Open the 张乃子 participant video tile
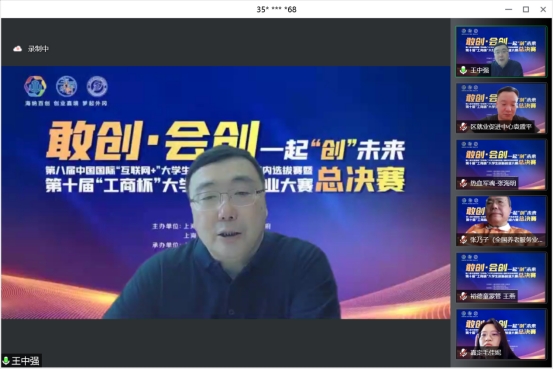 [x=501, y=221]
